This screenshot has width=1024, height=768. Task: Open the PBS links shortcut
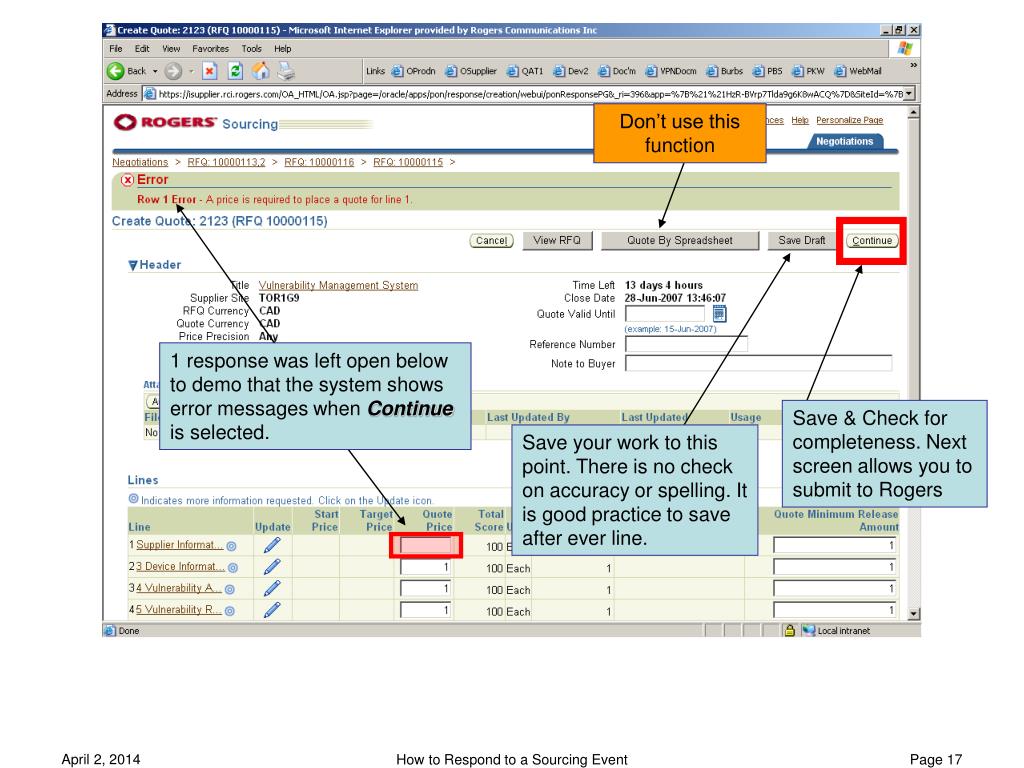(767, 71)
